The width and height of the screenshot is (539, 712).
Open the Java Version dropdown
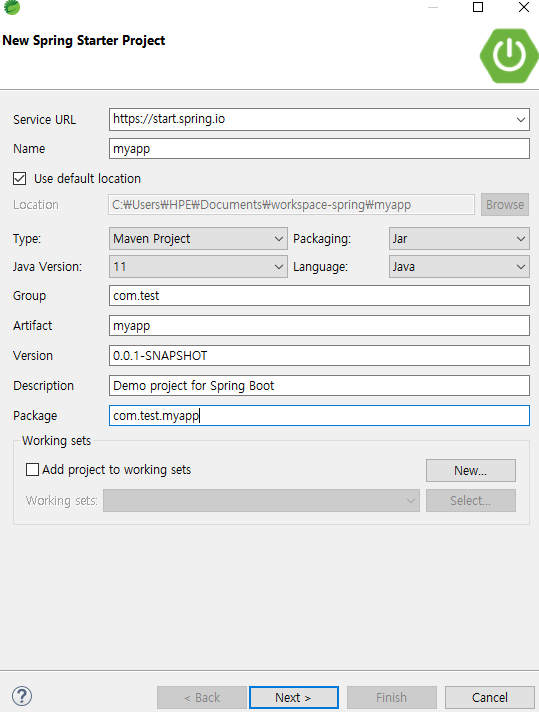click(198, 267)
